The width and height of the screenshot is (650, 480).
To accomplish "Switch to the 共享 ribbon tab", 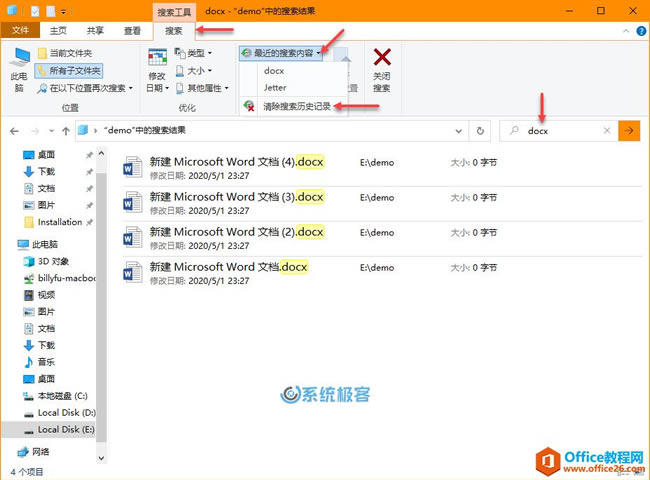I will point(95,30).
